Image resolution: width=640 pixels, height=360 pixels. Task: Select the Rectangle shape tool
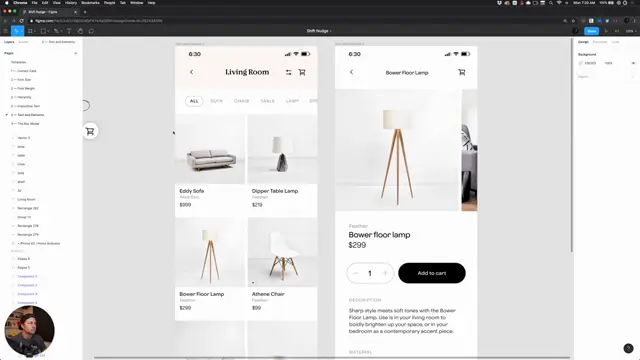(x=43, y=31)
